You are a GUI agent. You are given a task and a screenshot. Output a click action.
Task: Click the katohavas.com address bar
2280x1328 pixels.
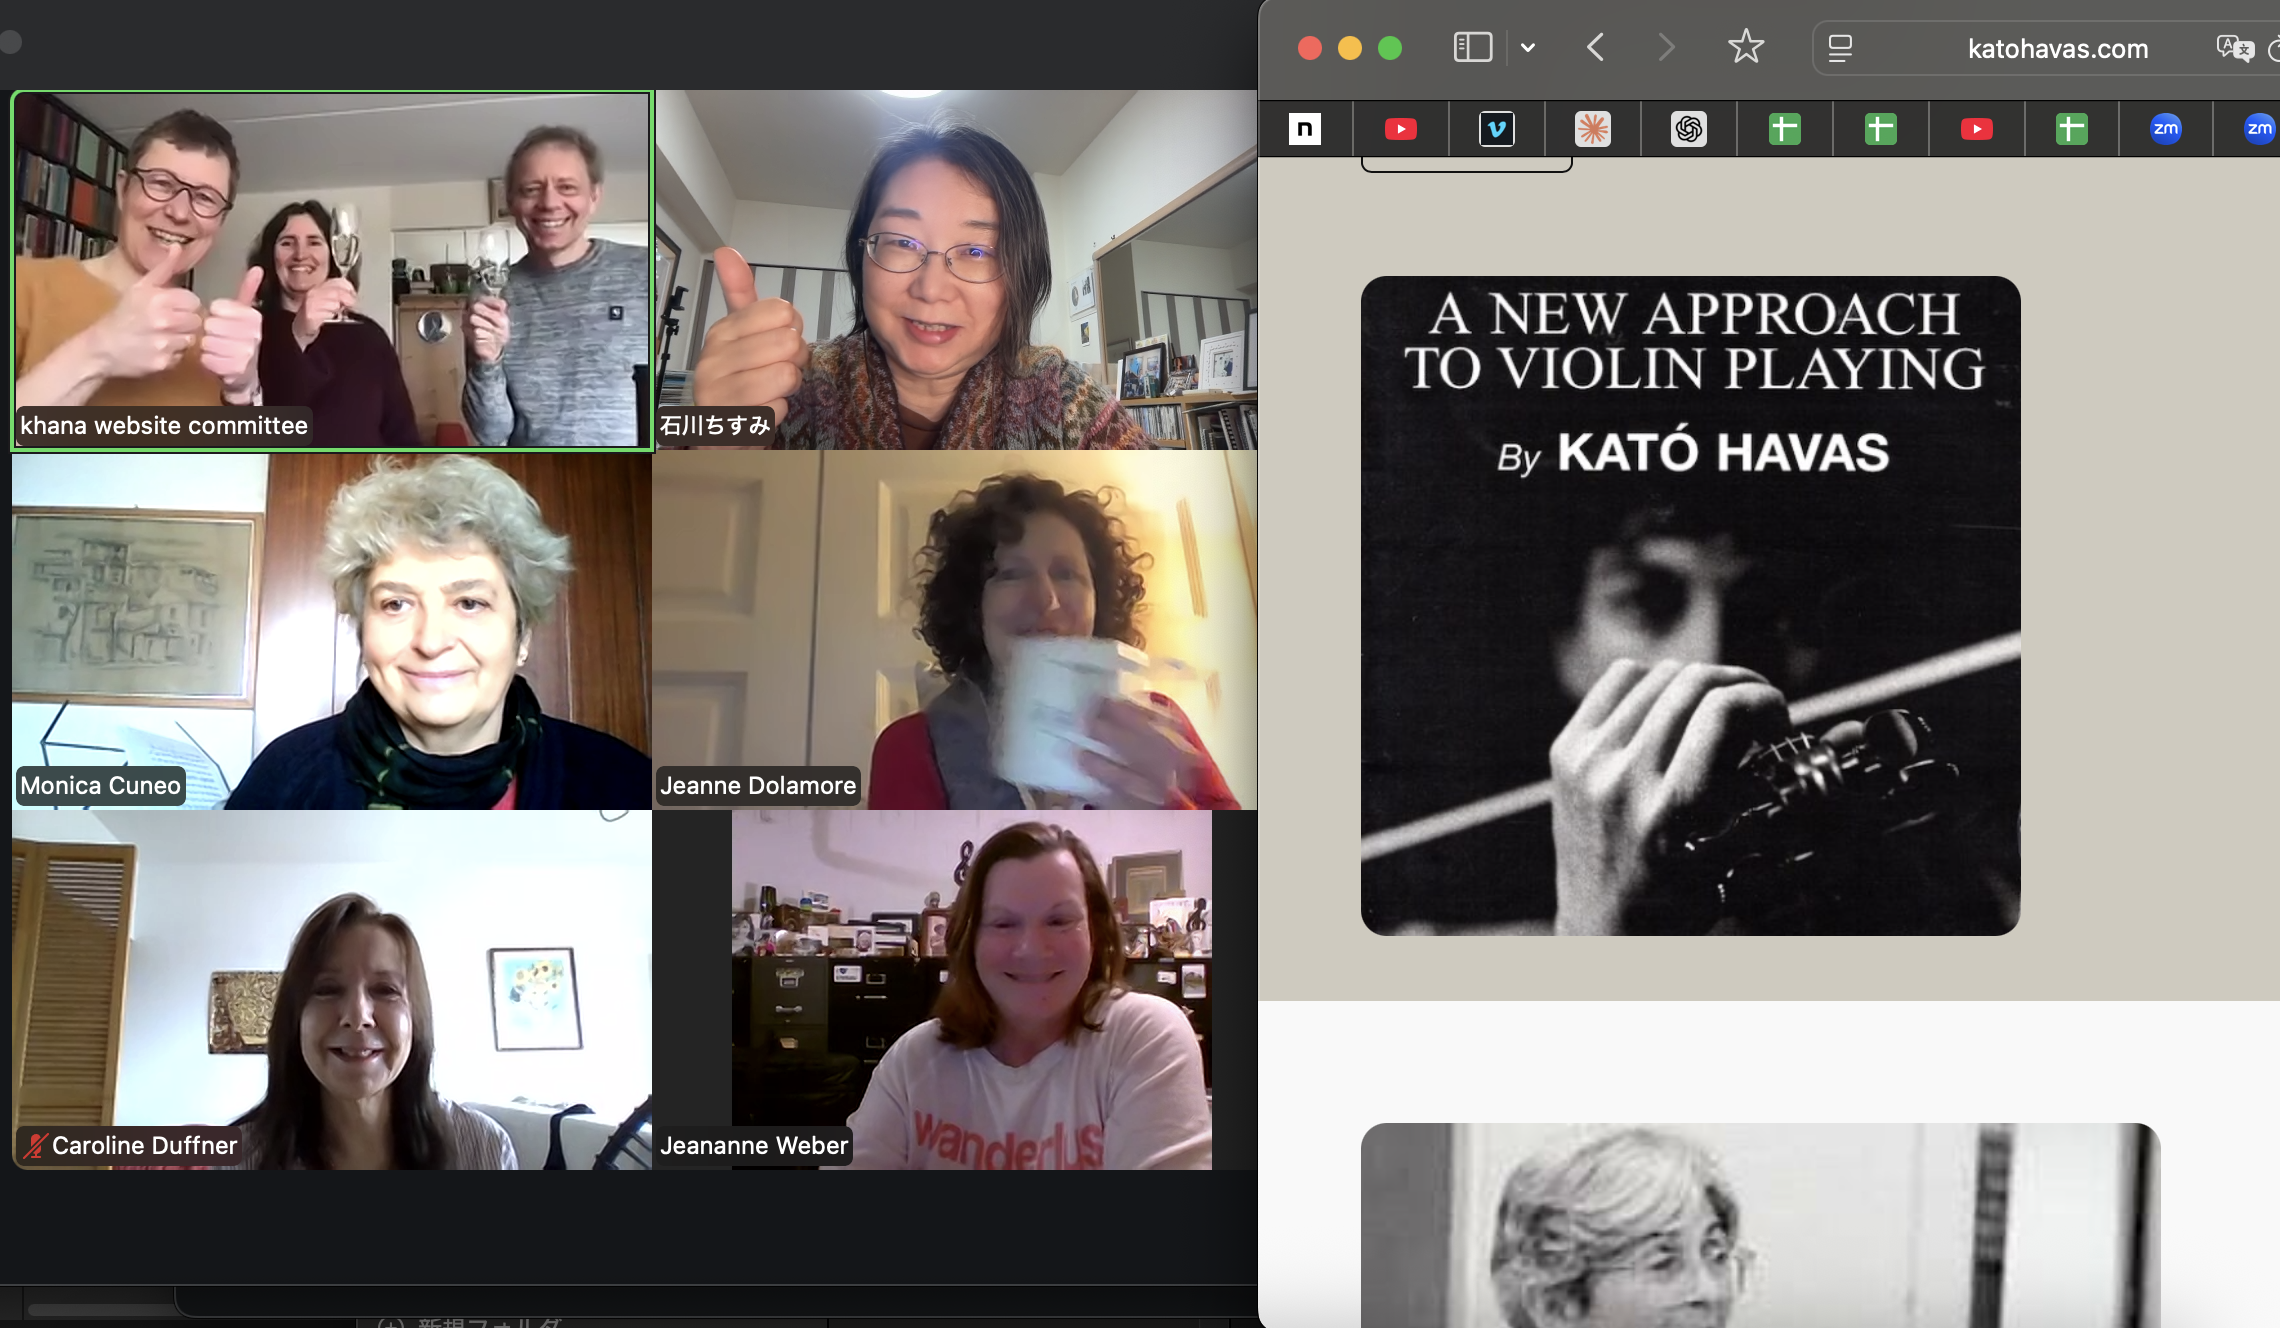(x=2057, y=49)
